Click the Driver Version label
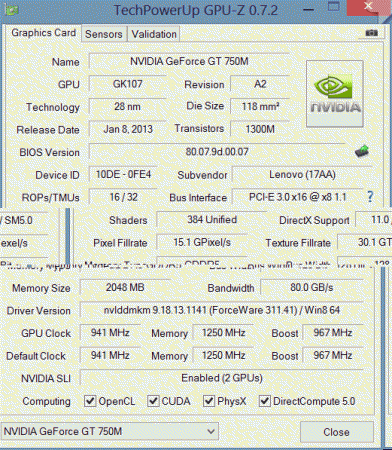392x450 pixels. point(39,311)
